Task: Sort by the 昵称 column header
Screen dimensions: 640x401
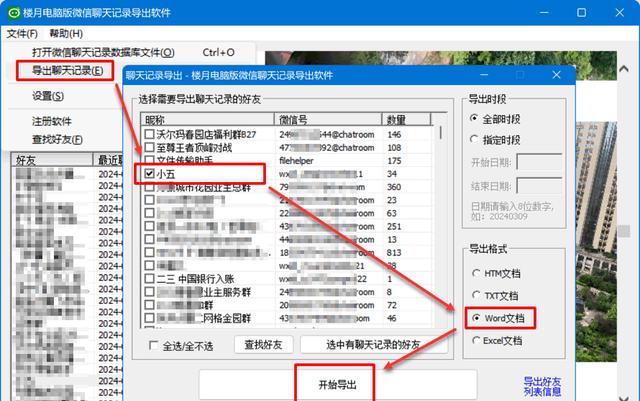Action: [207, 120]
